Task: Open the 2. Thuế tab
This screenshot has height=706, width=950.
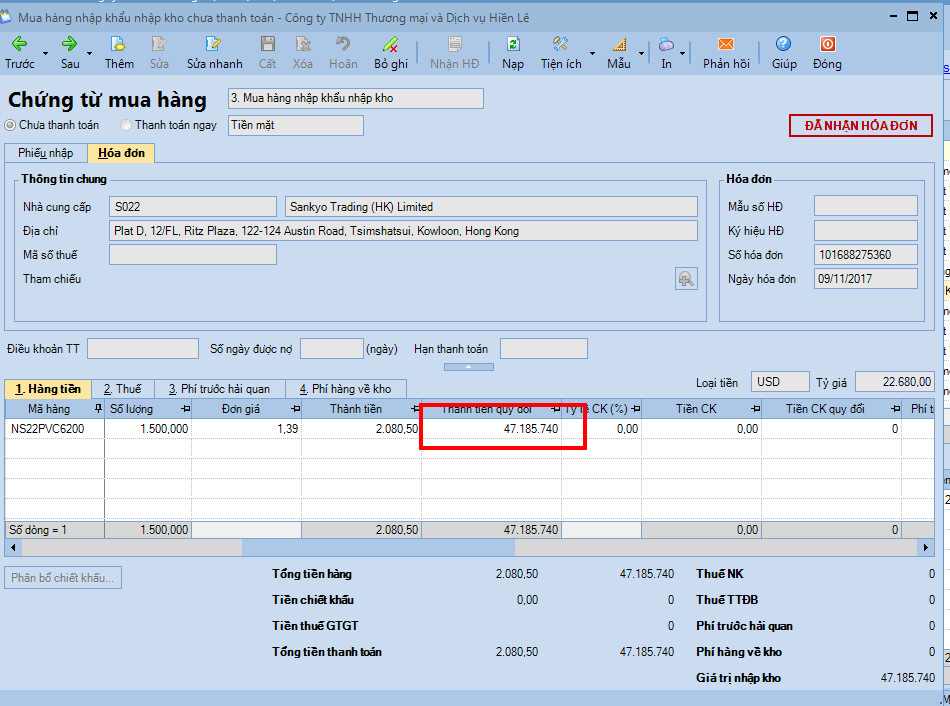Action: click(122, 388)
